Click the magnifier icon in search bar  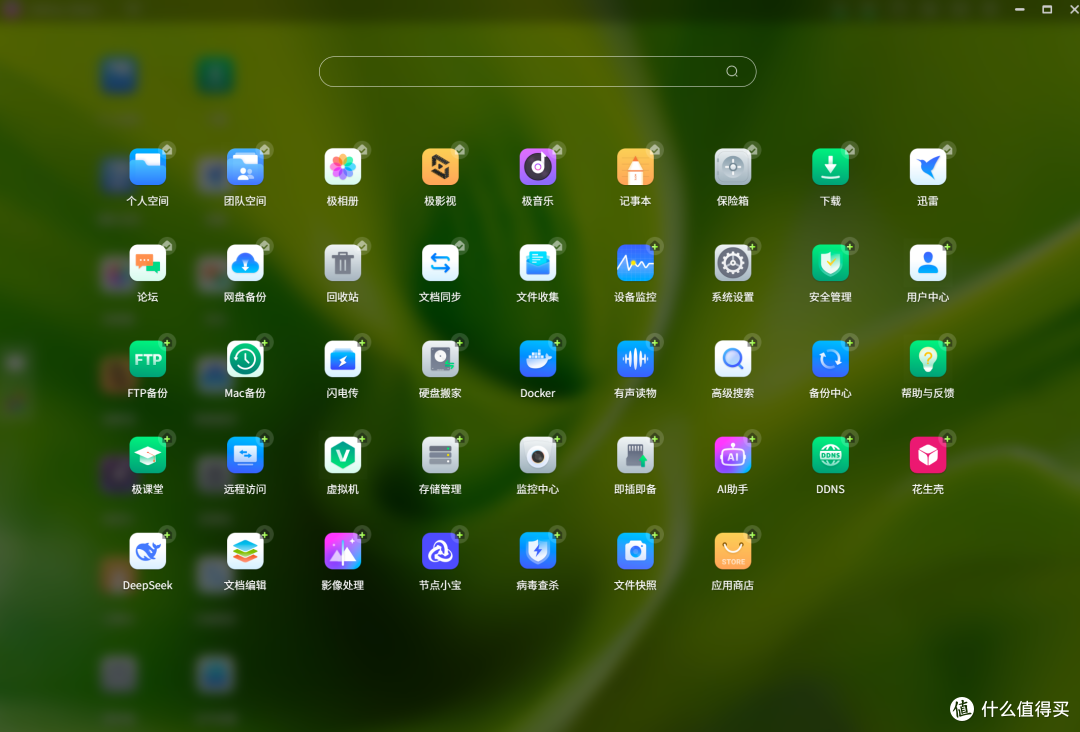coord(731,72)
